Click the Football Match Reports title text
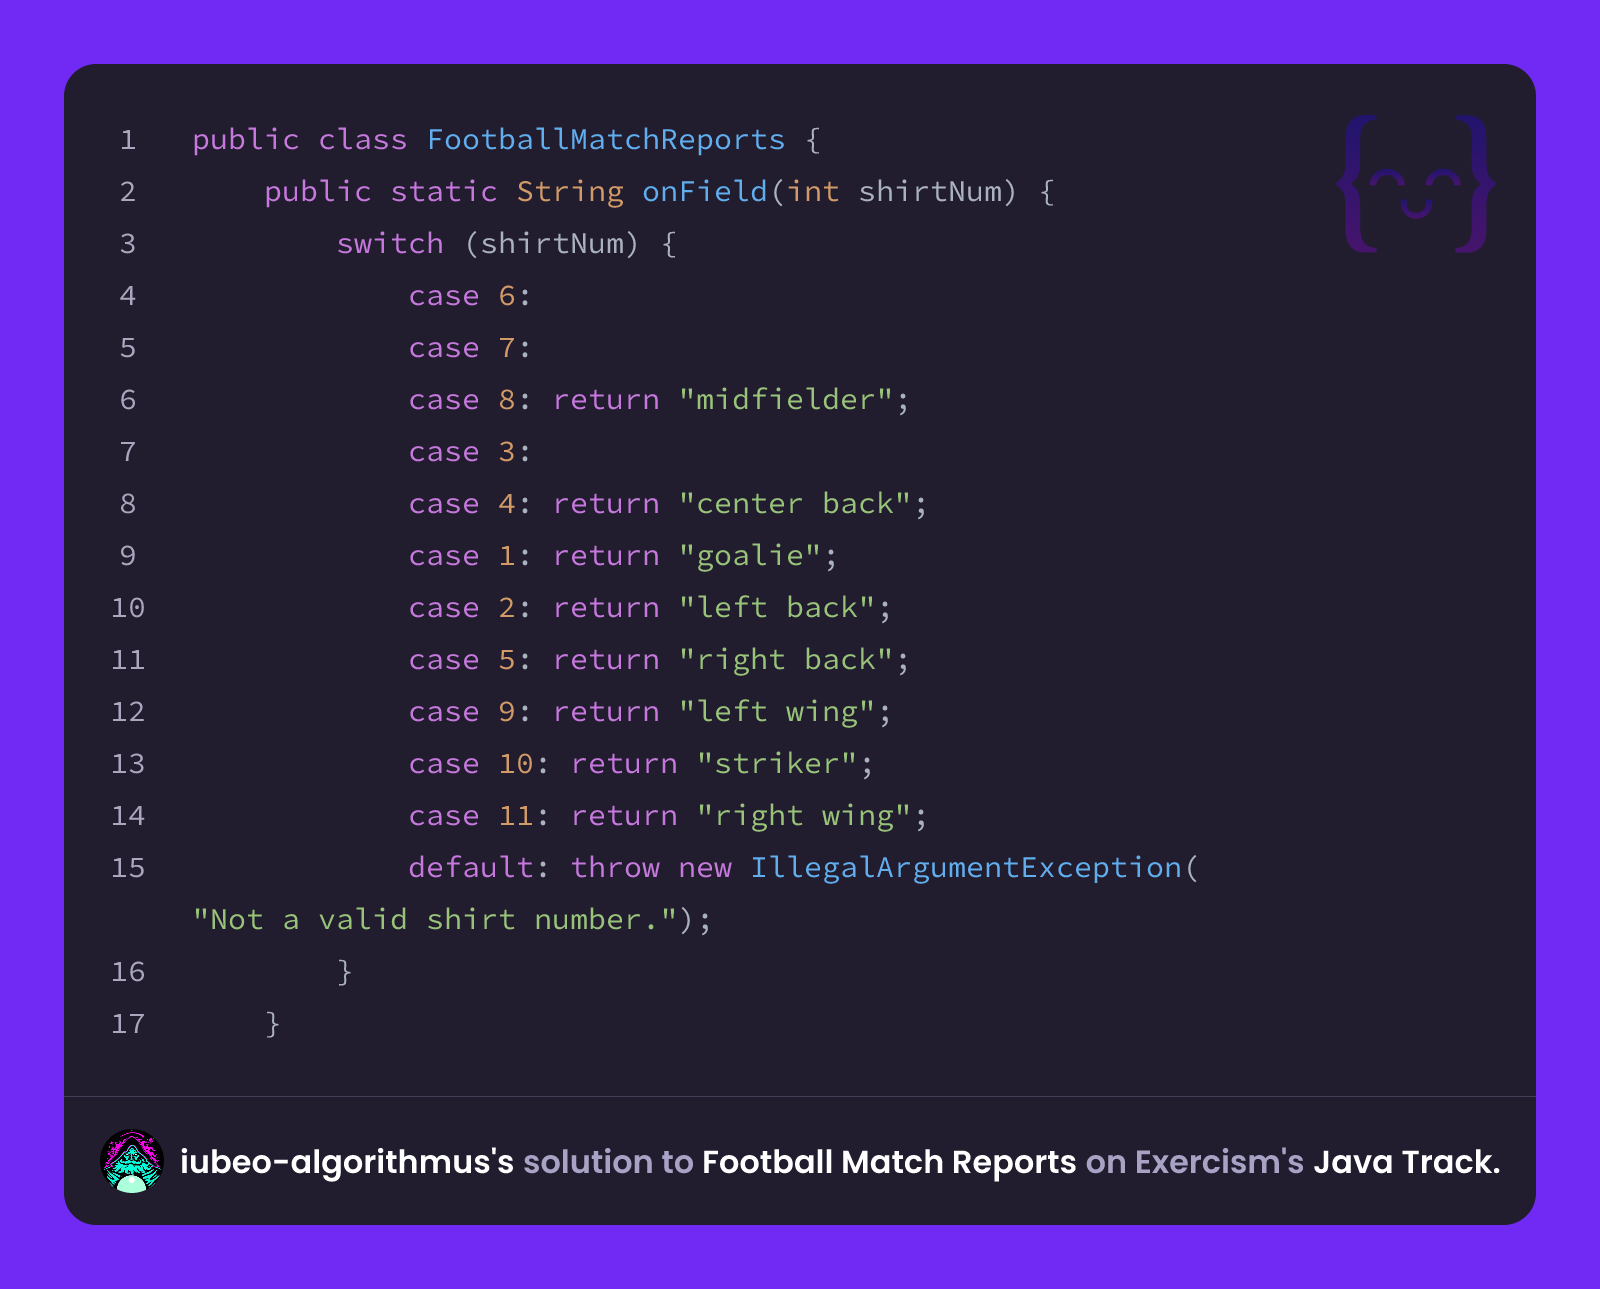 (x=889, y=1162)
